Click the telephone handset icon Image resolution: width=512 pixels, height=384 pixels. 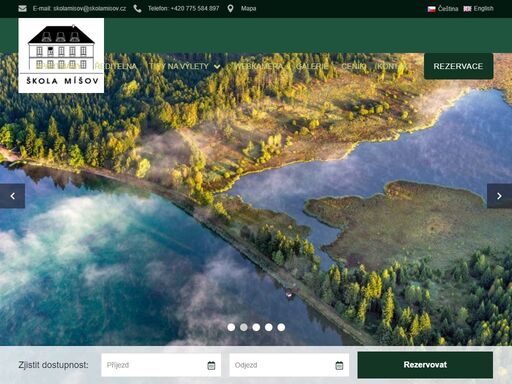(137, 9)
